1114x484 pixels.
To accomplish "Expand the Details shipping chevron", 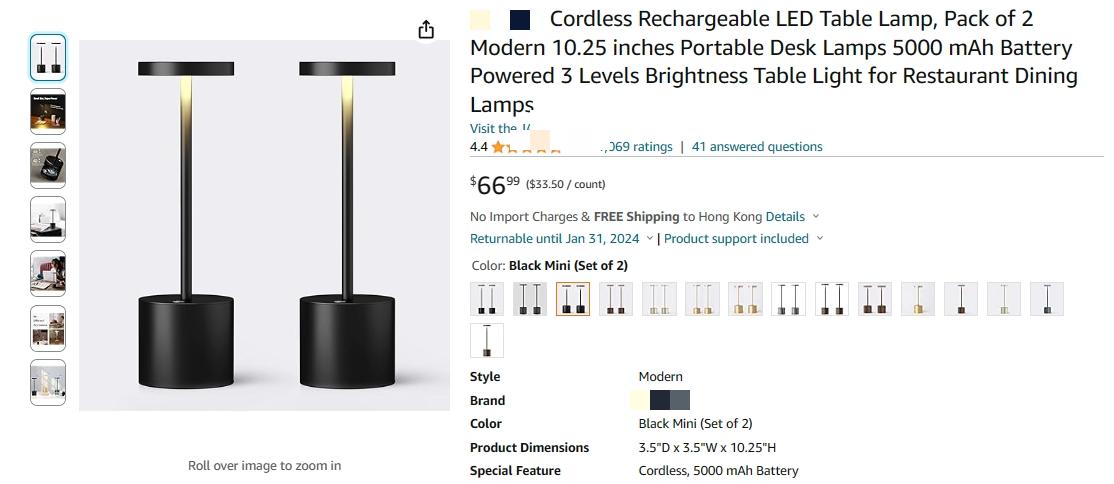I will (x=816, y=216).
